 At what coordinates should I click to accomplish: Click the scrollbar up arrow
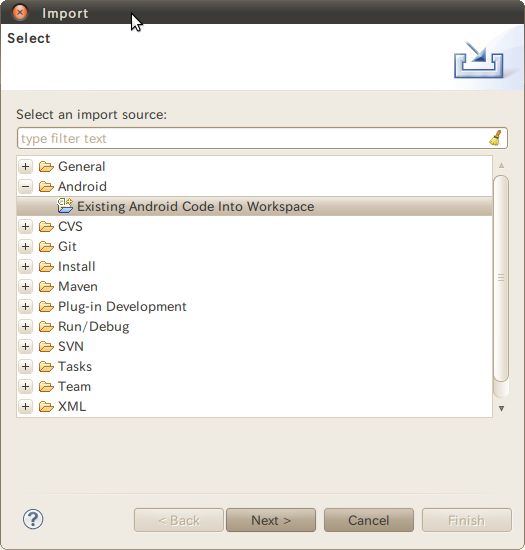click(501, 165)
